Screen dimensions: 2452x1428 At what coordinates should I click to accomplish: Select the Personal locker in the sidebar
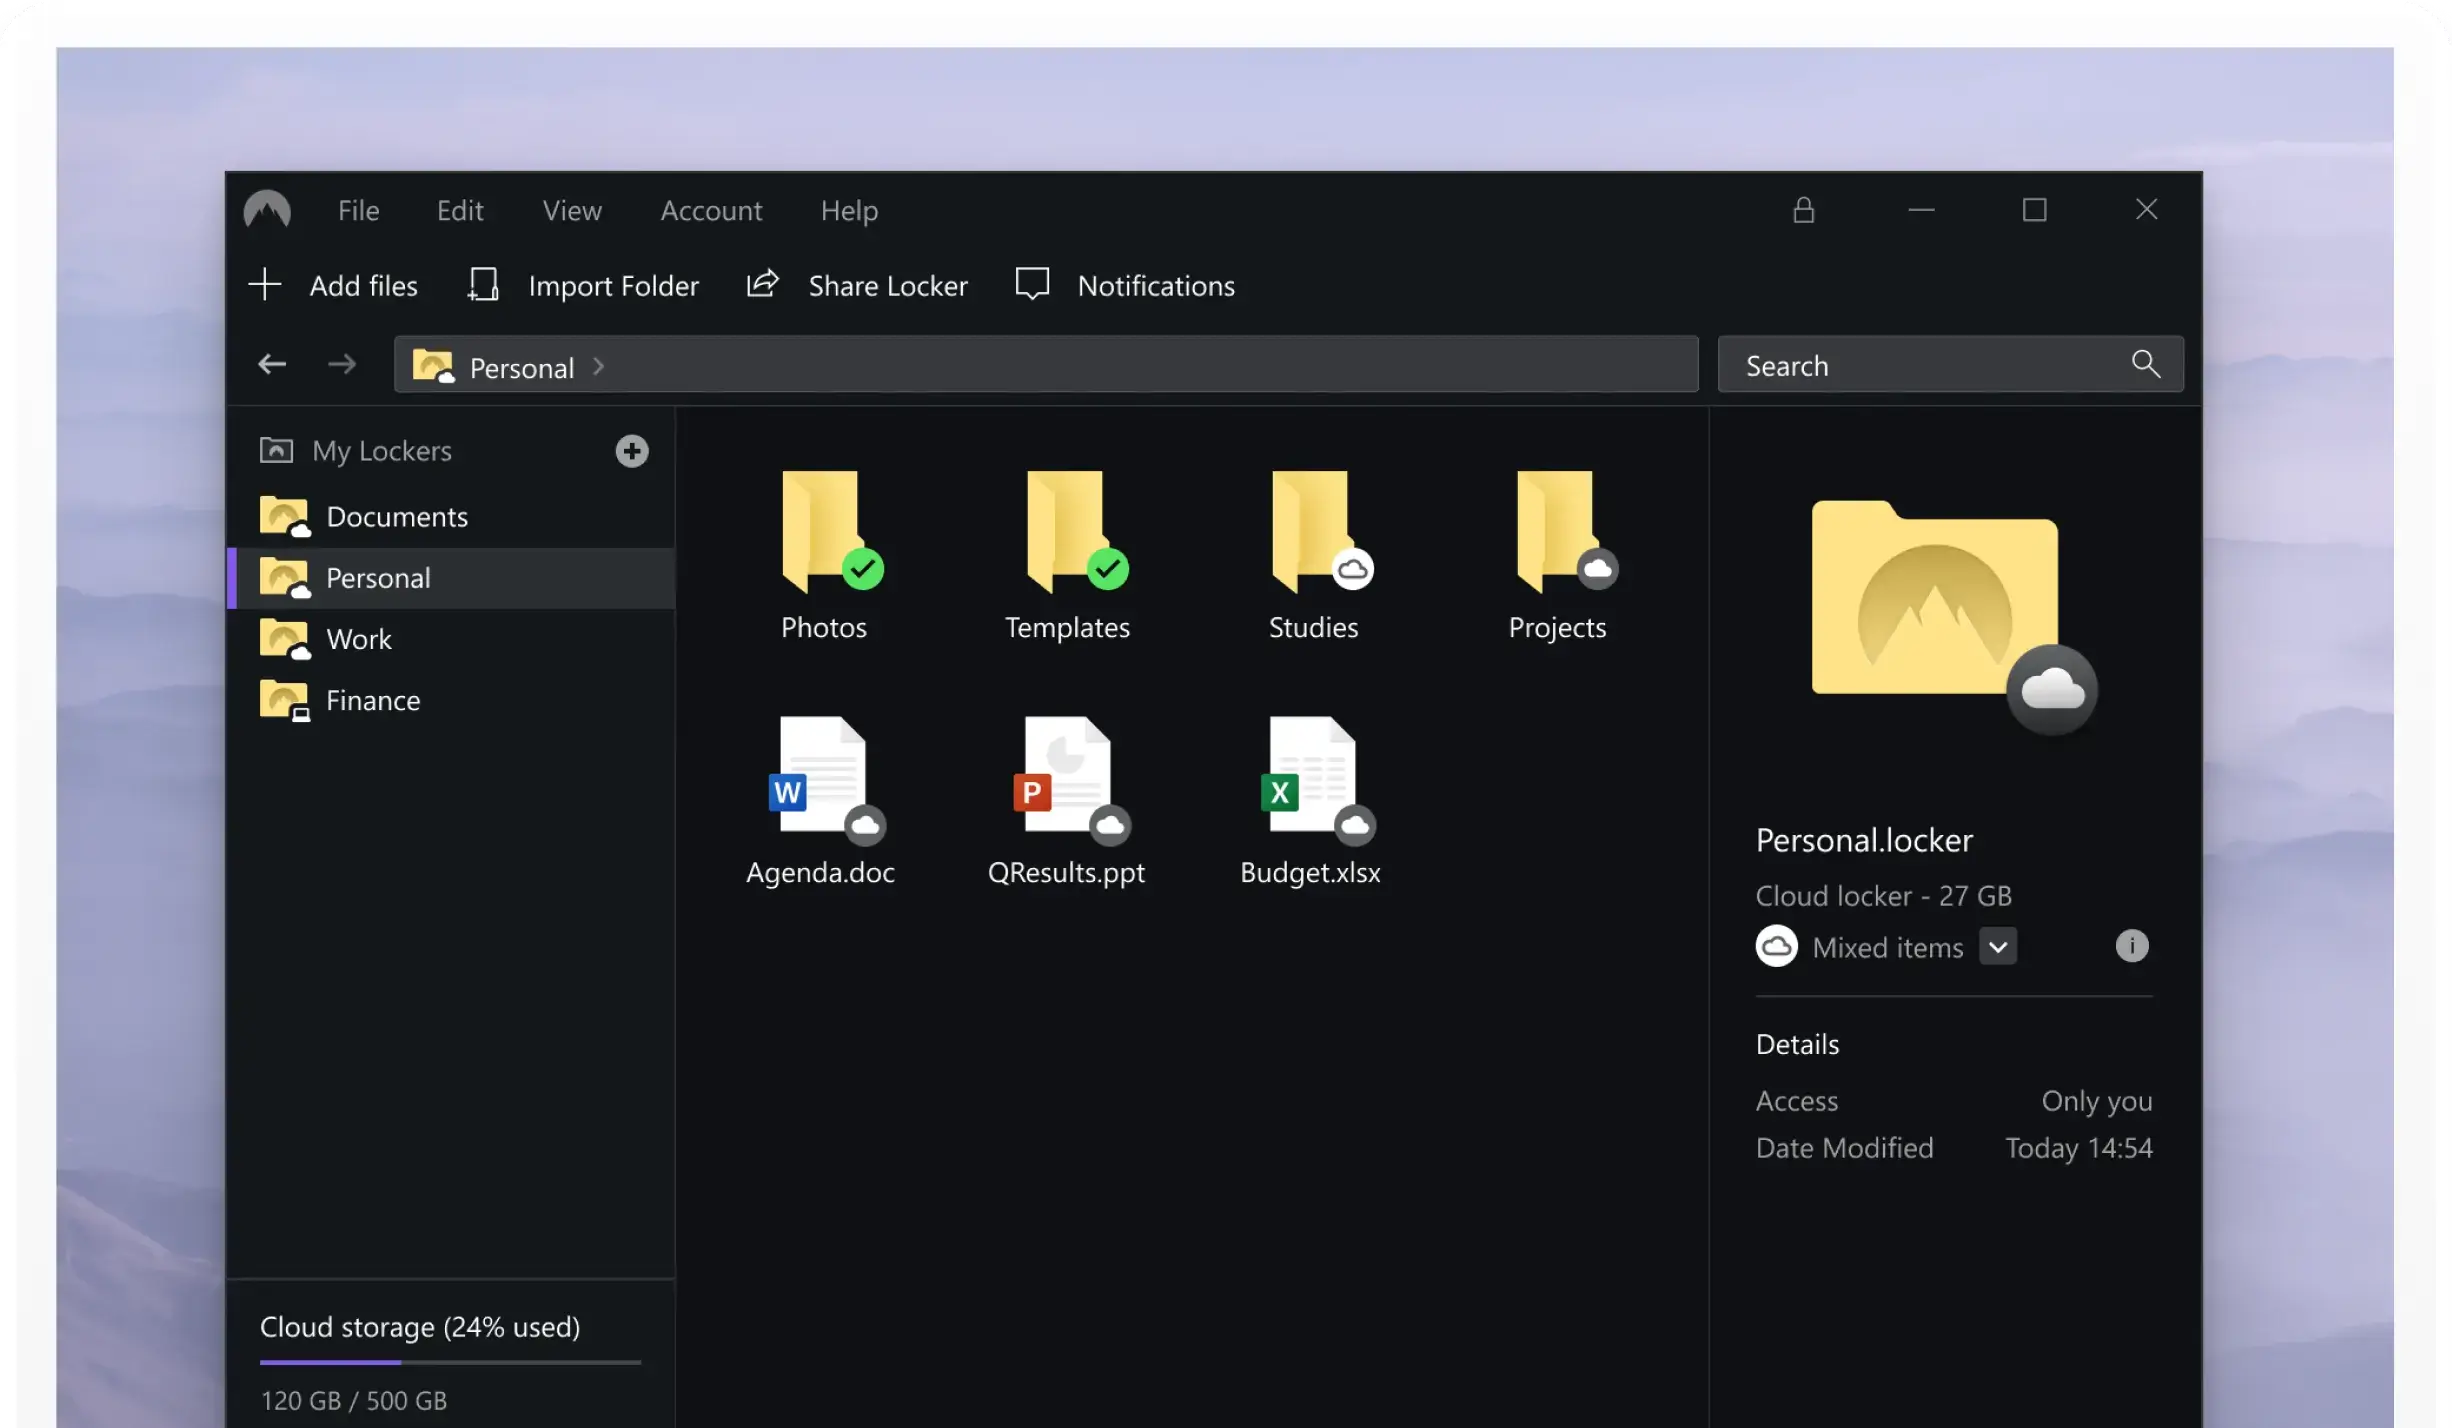coord(376,577)
